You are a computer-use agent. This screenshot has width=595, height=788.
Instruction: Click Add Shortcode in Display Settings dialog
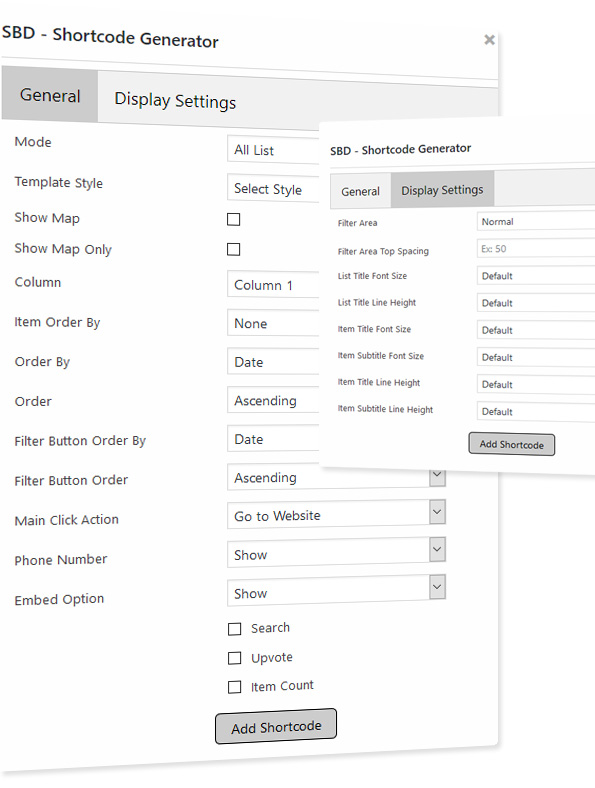coord(512,444)
